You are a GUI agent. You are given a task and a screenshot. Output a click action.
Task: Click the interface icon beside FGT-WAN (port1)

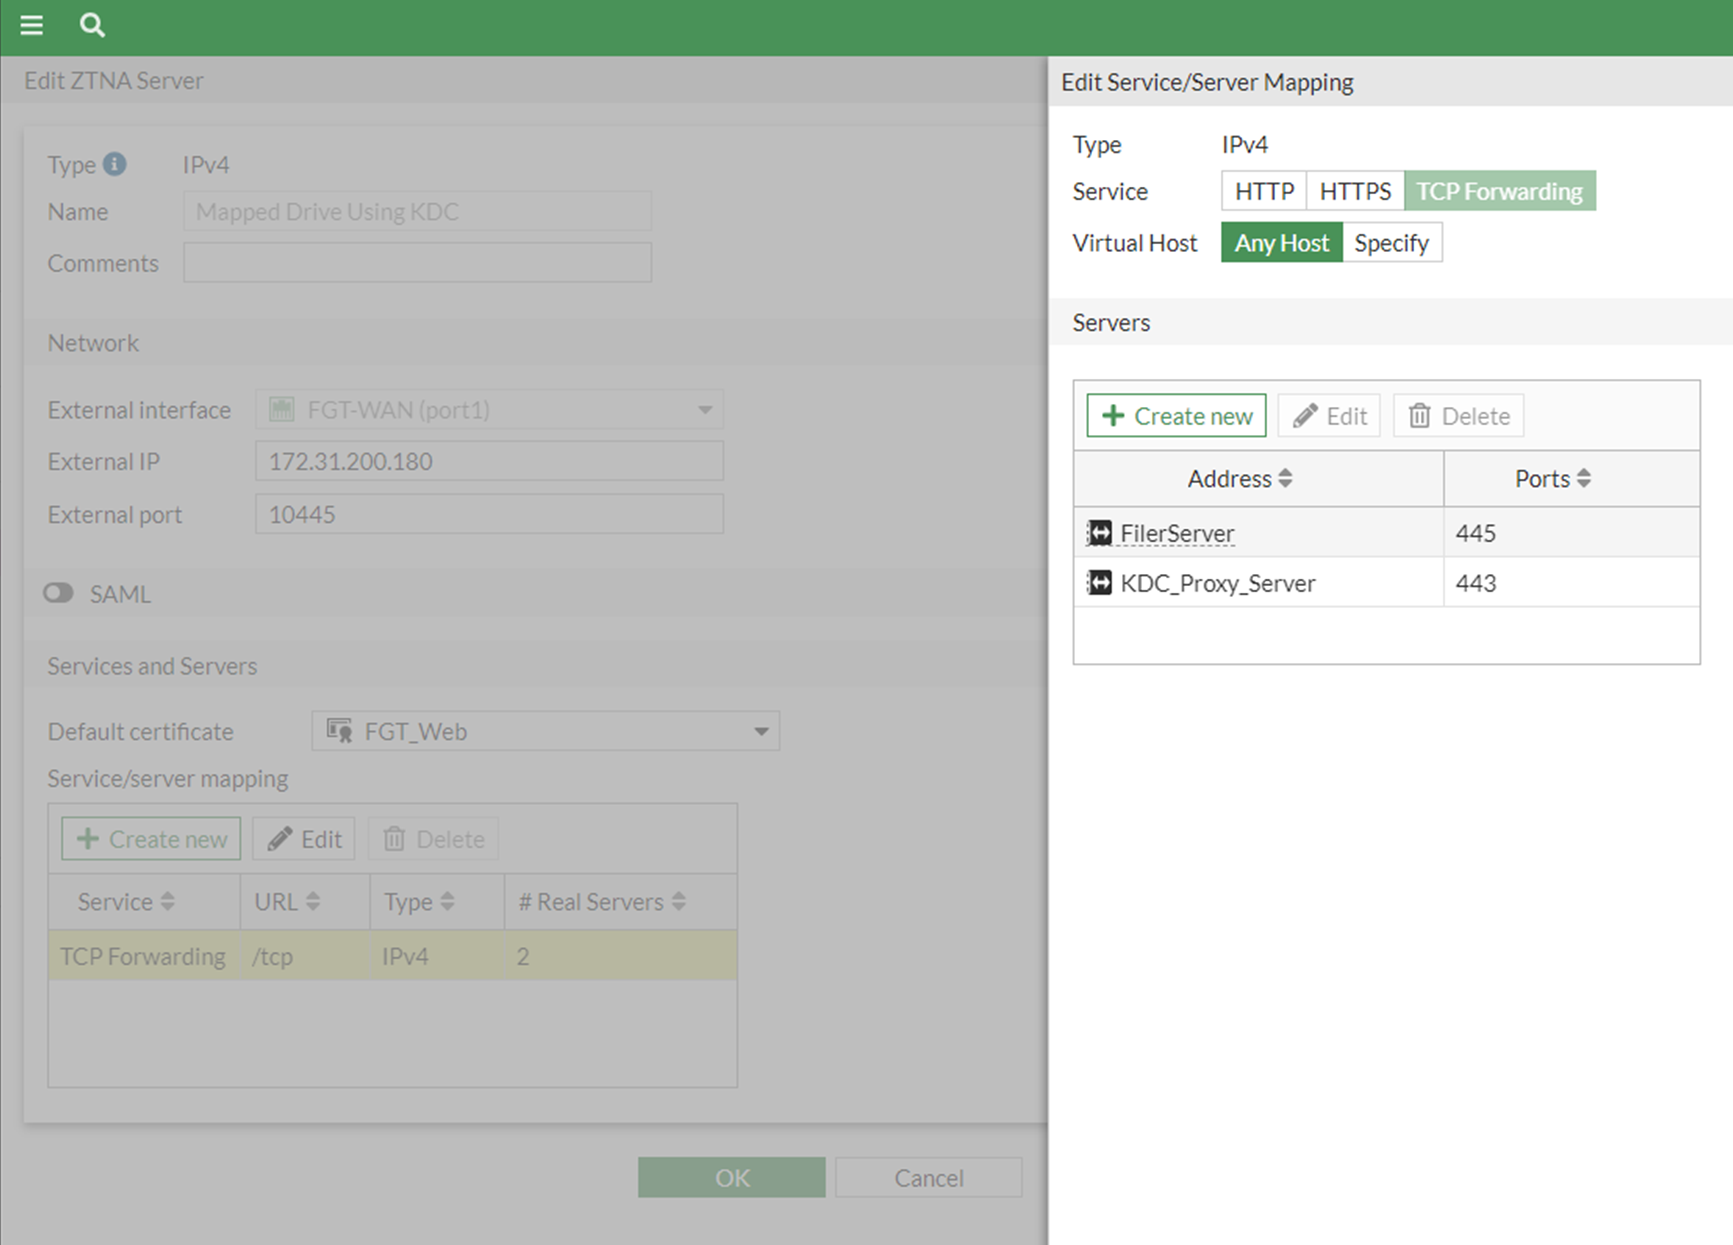281,409
